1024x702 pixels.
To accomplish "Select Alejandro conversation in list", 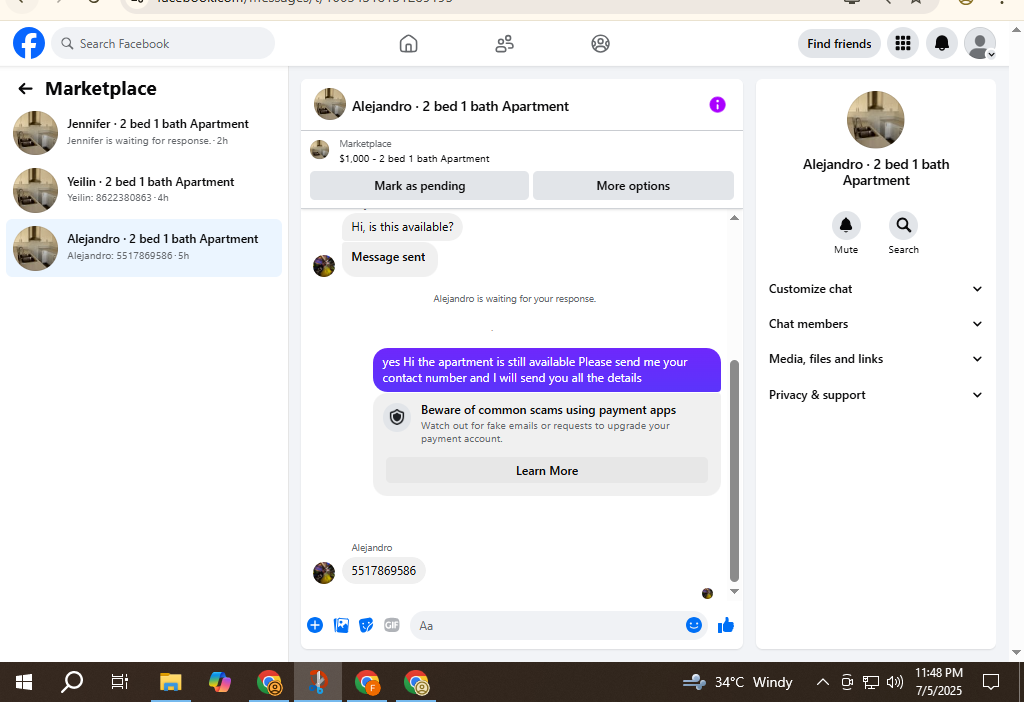I will click(x=144, y=248).
